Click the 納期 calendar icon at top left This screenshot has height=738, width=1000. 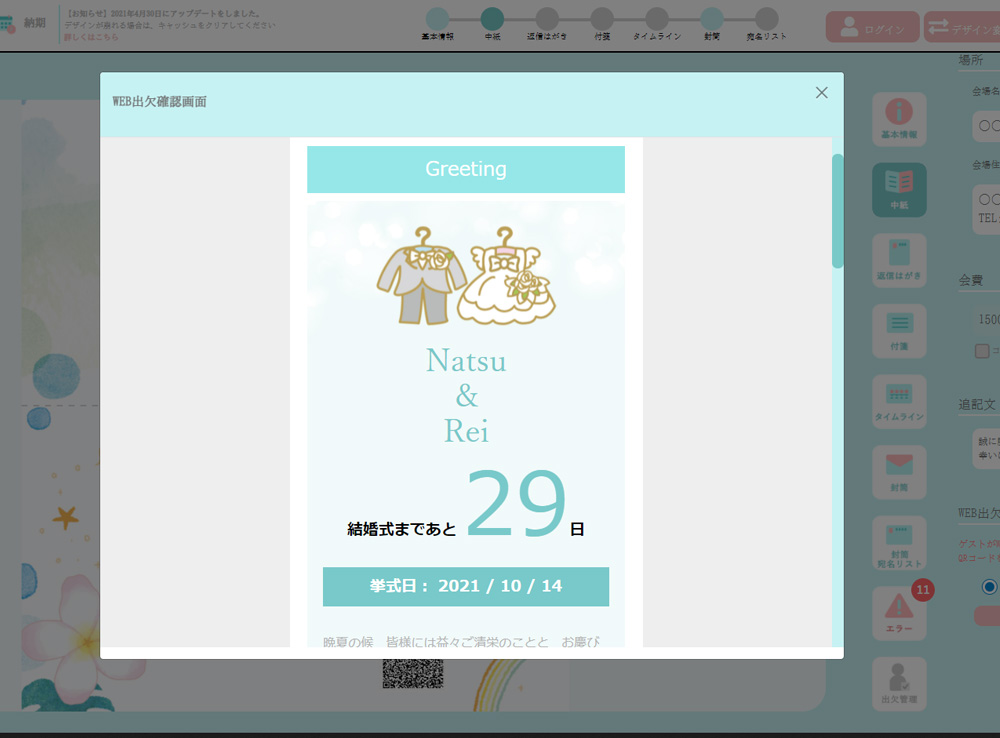tap(7, 24)
